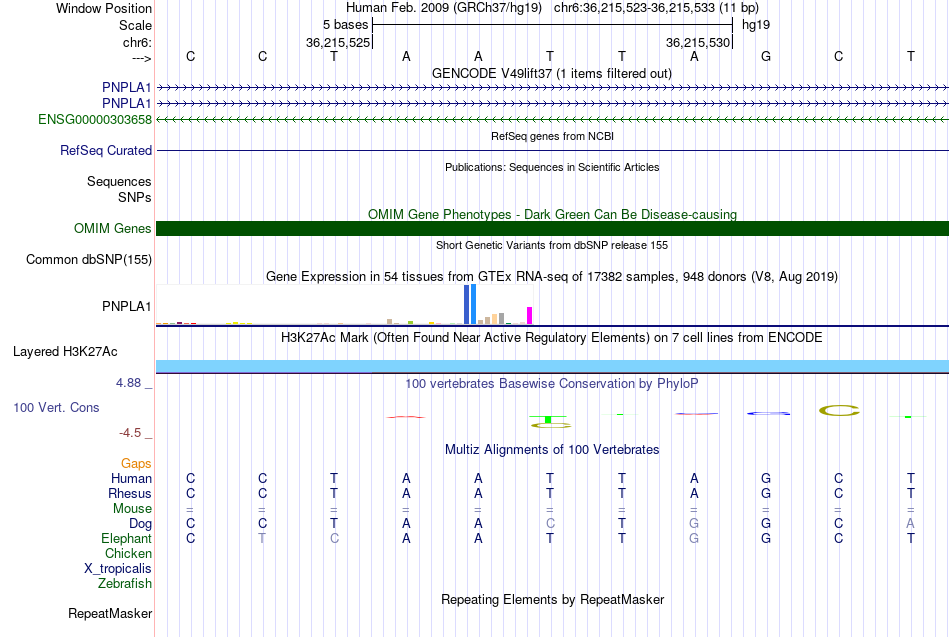Click the Window Position track label

click(x=104, y=8)
